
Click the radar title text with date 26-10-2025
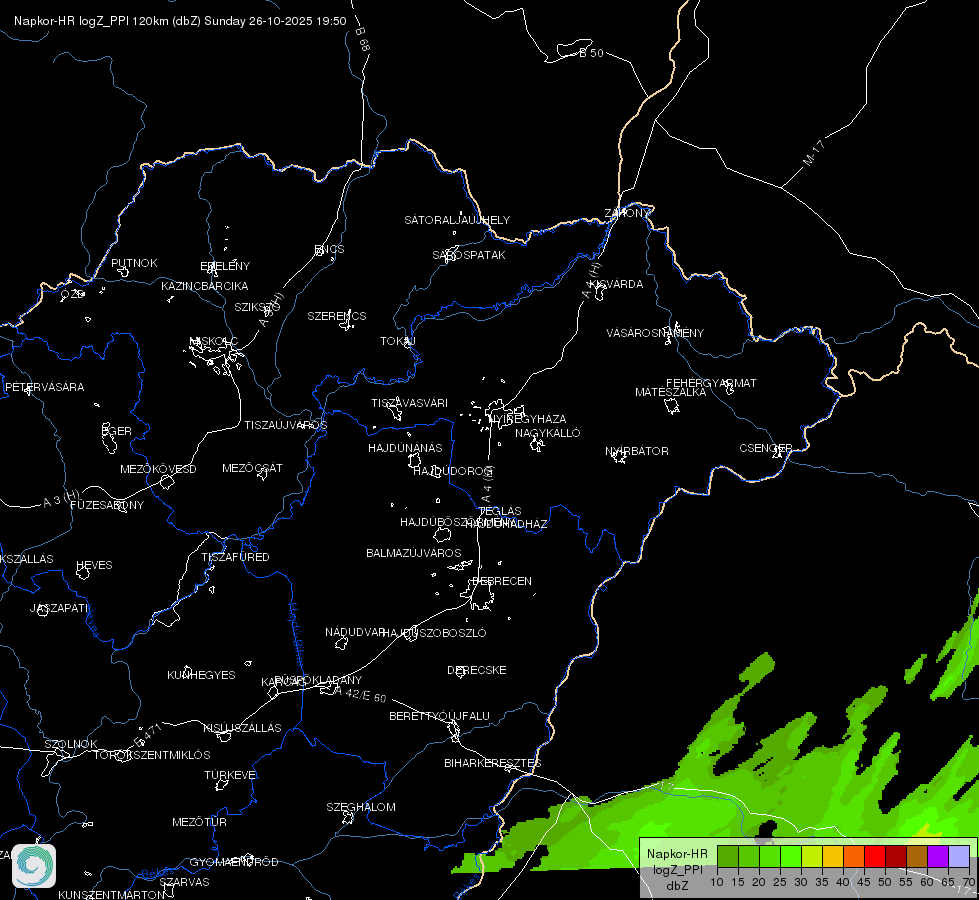[x=180, y=21]
